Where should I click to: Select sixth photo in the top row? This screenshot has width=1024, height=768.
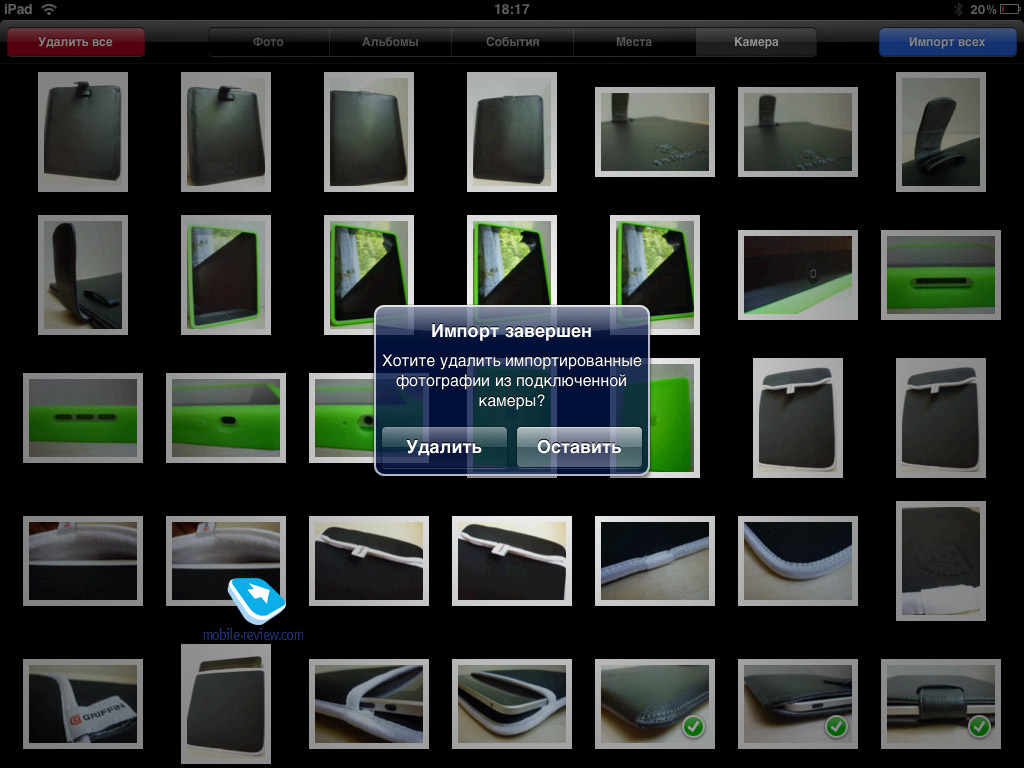click(x=798, y=132)
